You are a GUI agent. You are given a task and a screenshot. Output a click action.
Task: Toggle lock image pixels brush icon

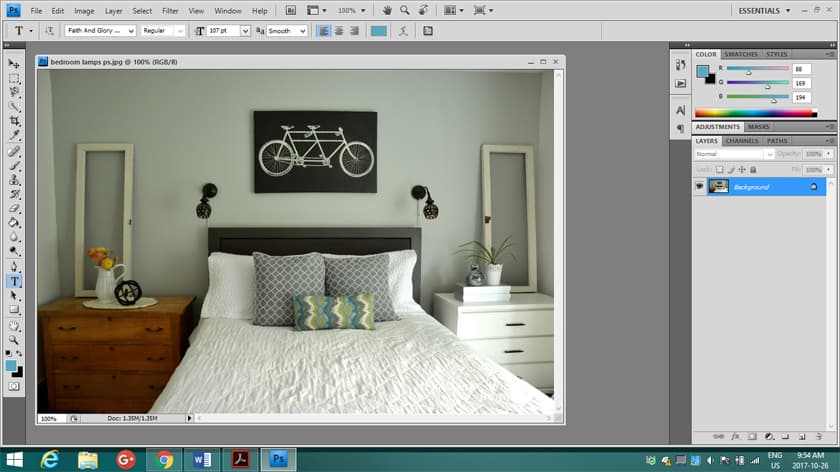pos(731,170)
